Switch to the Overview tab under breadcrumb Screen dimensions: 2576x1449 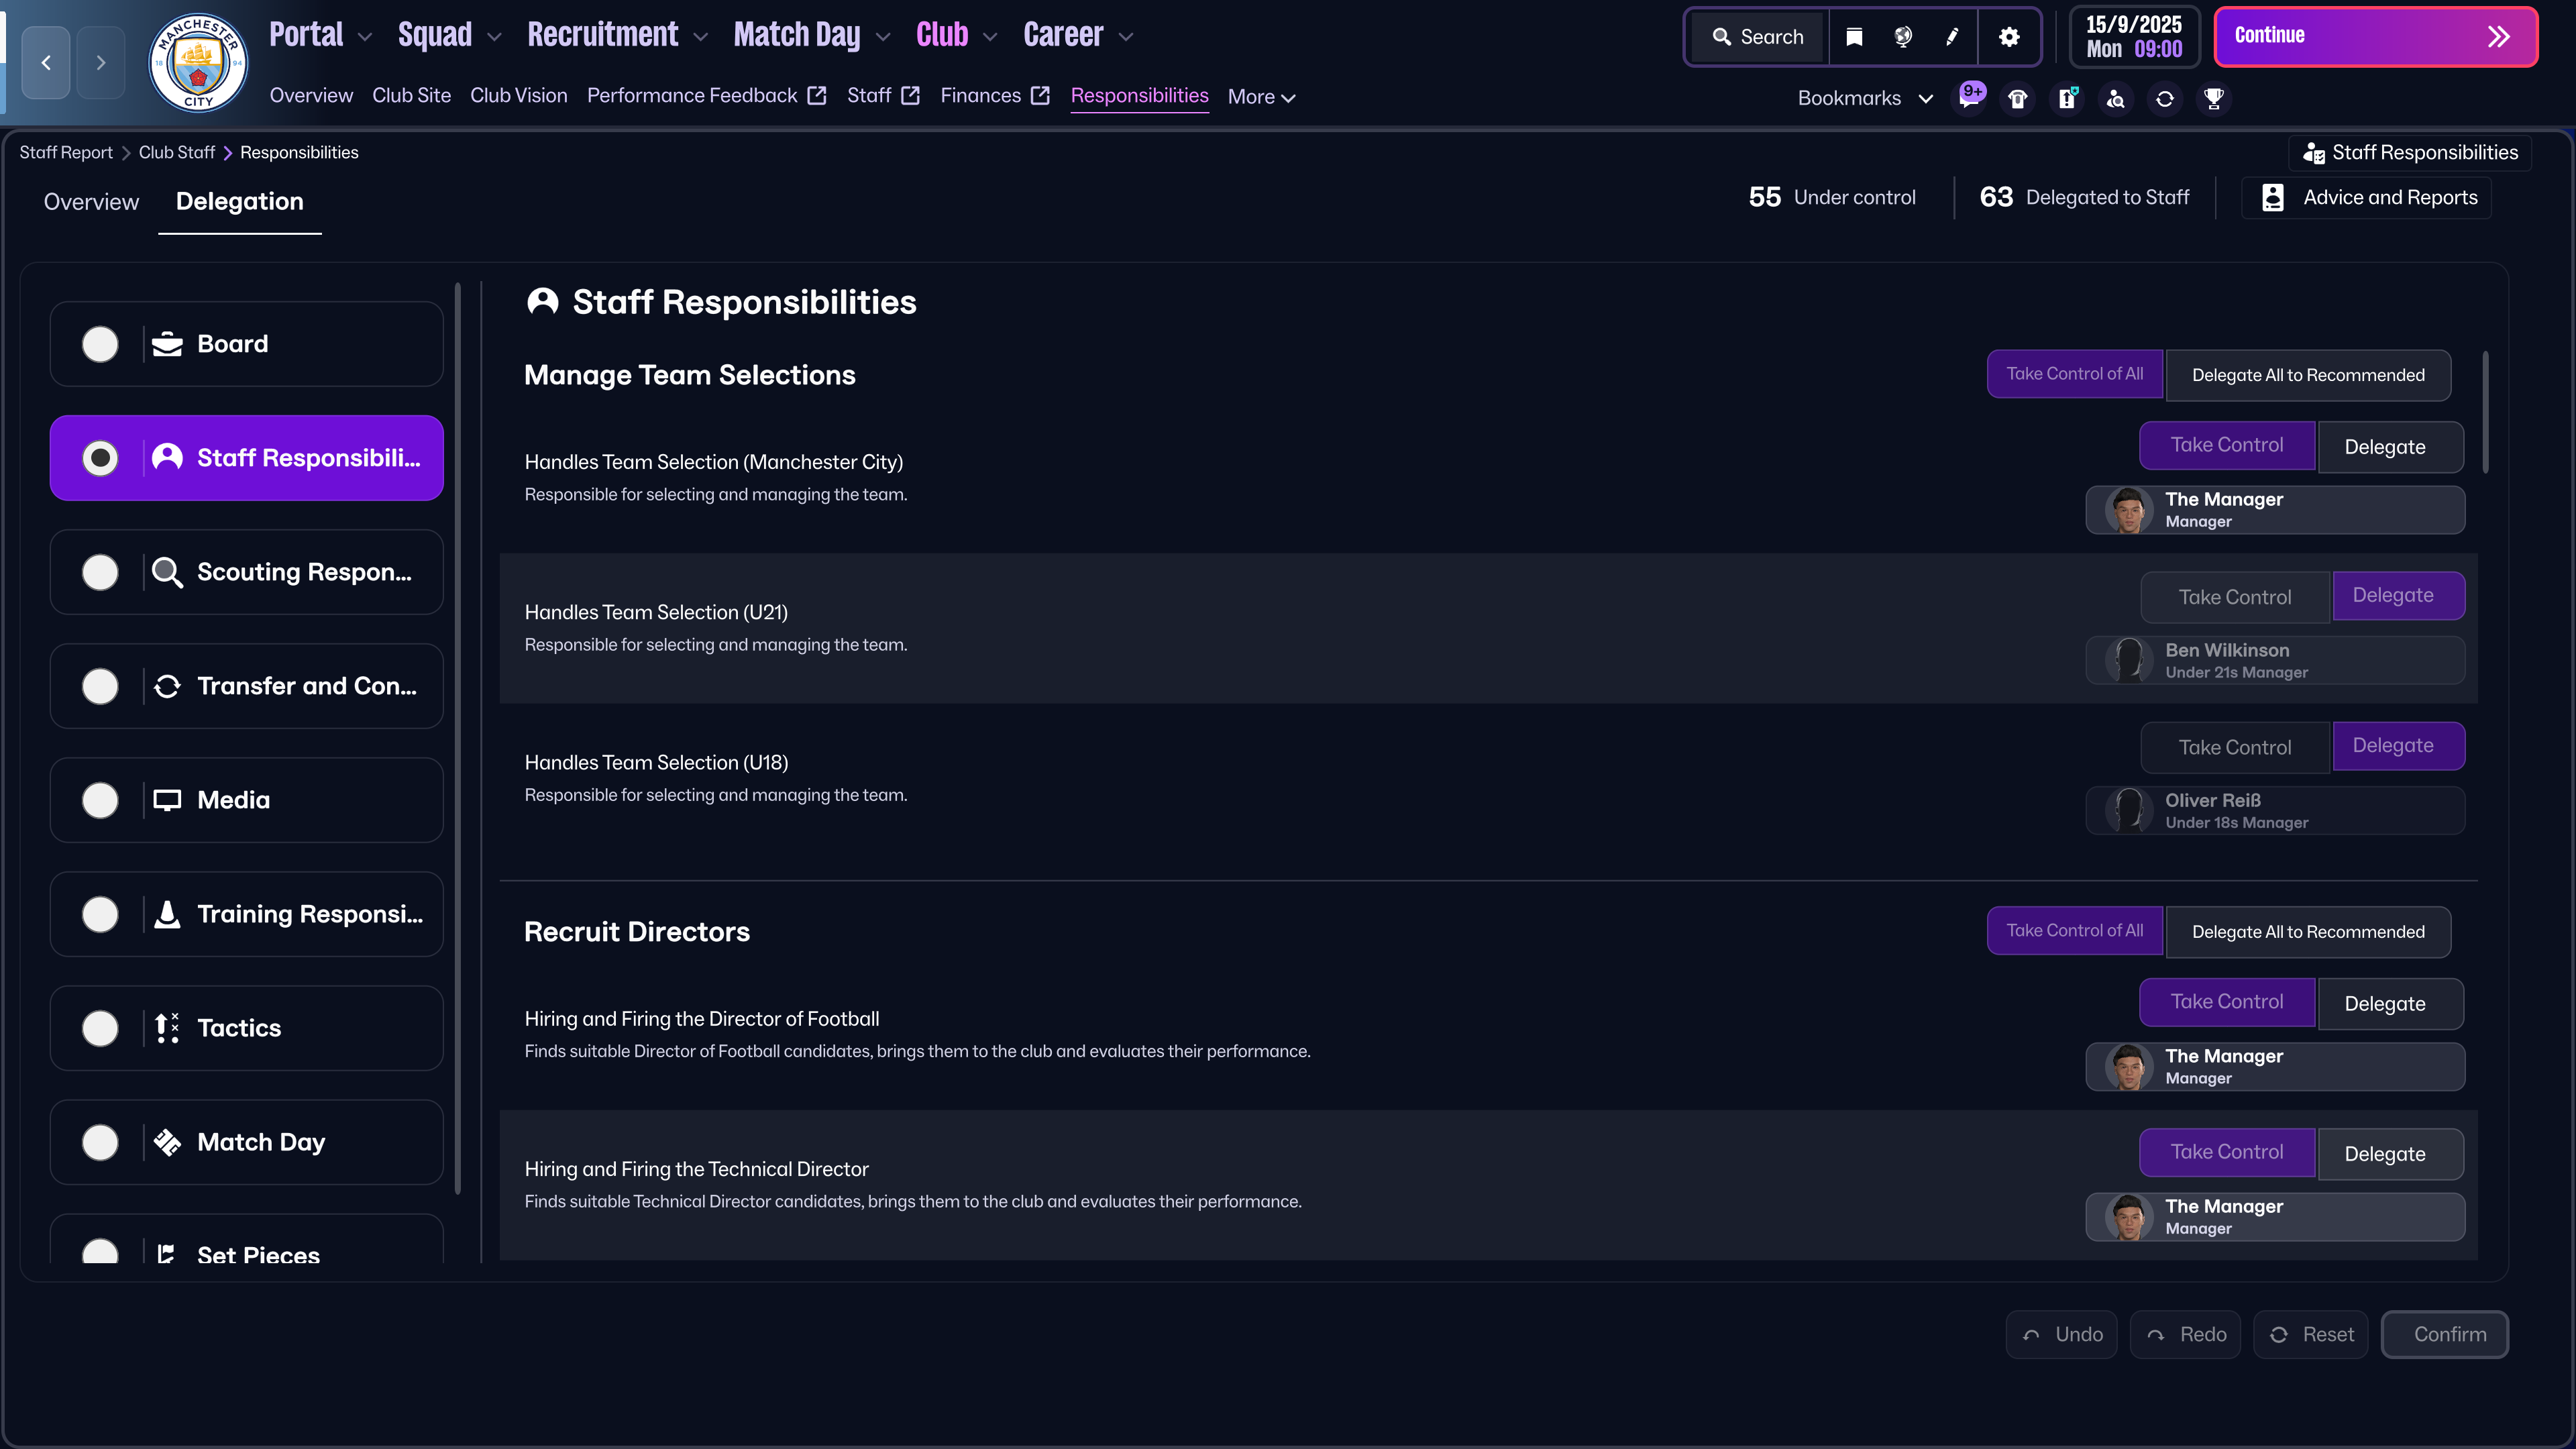91,202
